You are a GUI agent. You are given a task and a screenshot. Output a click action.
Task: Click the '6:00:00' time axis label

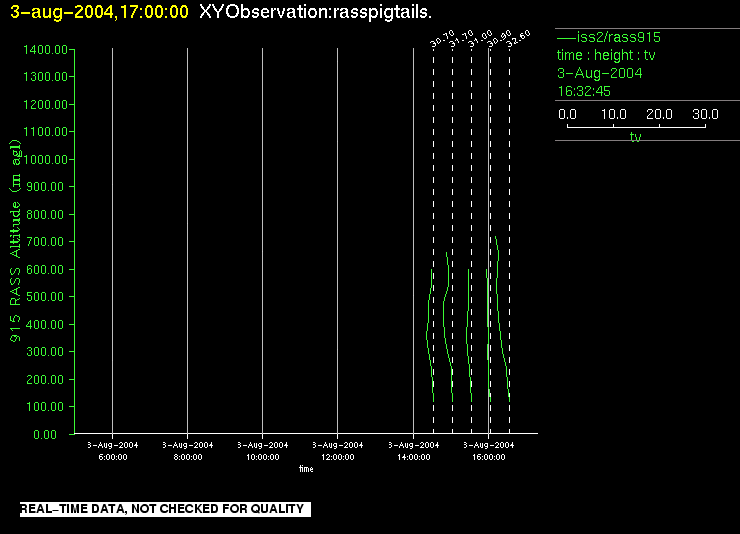tap(113, 457)
